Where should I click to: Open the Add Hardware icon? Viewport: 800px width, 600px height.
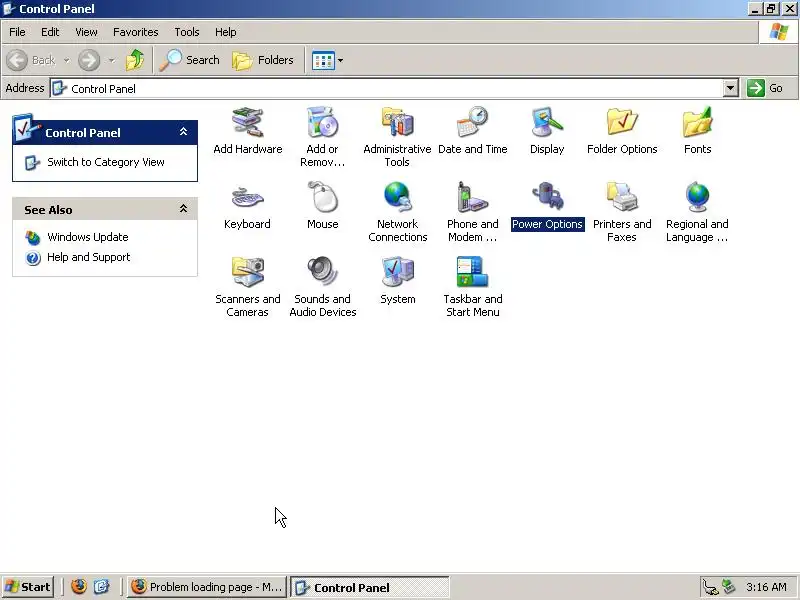pyautogui.click(x=247, y=122)
